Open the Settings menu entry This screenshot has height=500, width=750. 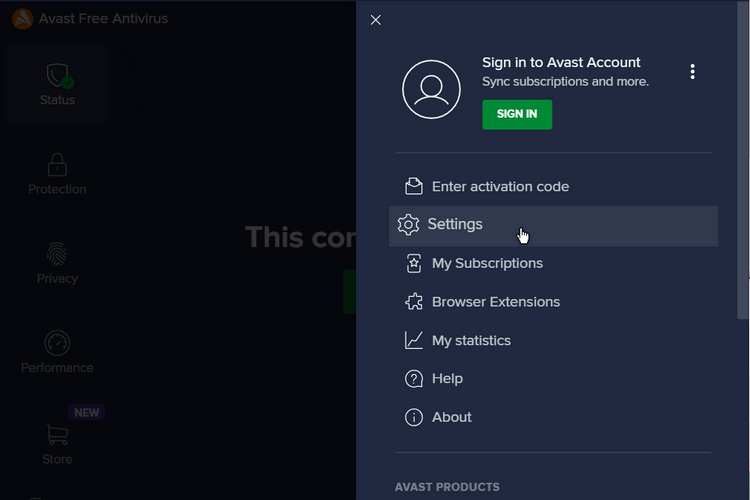(553, 226)
